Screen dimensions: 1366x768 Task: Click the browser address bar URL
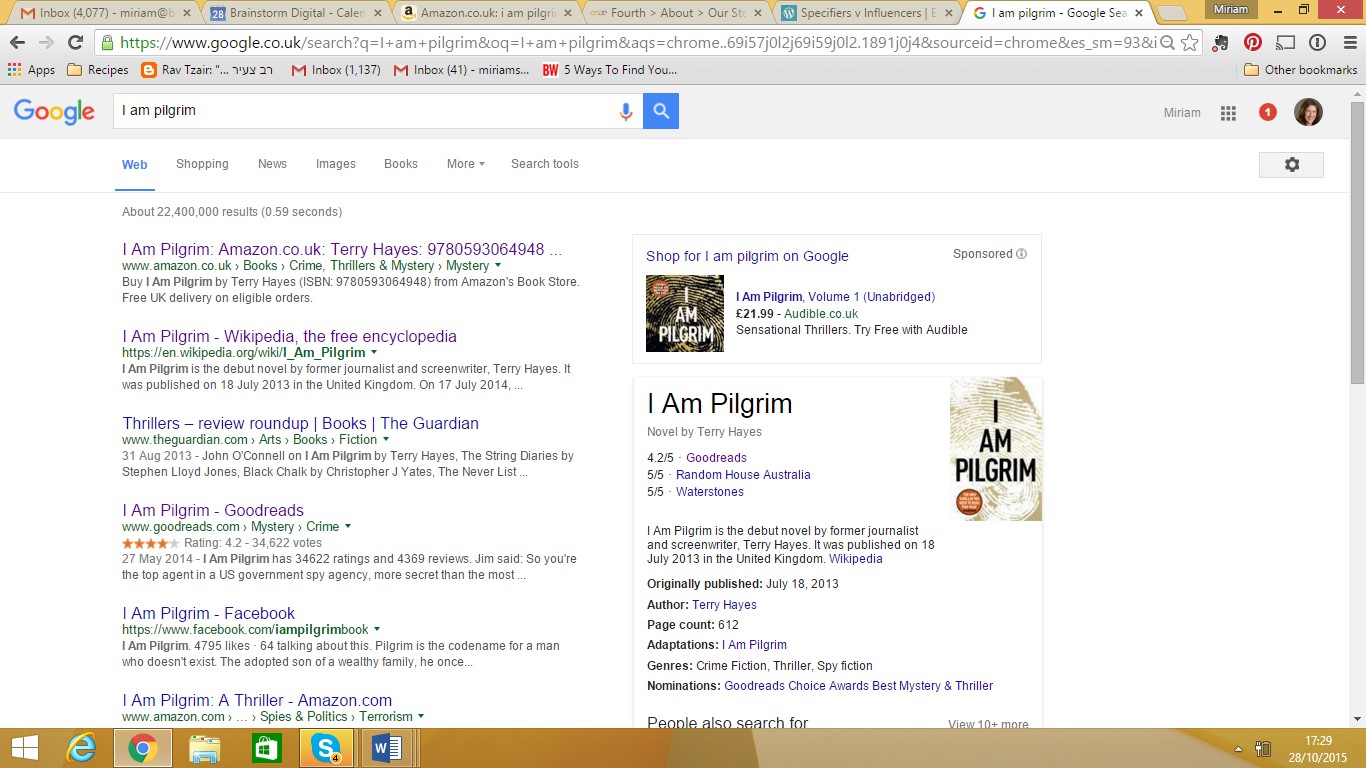(x=637, y=43)
